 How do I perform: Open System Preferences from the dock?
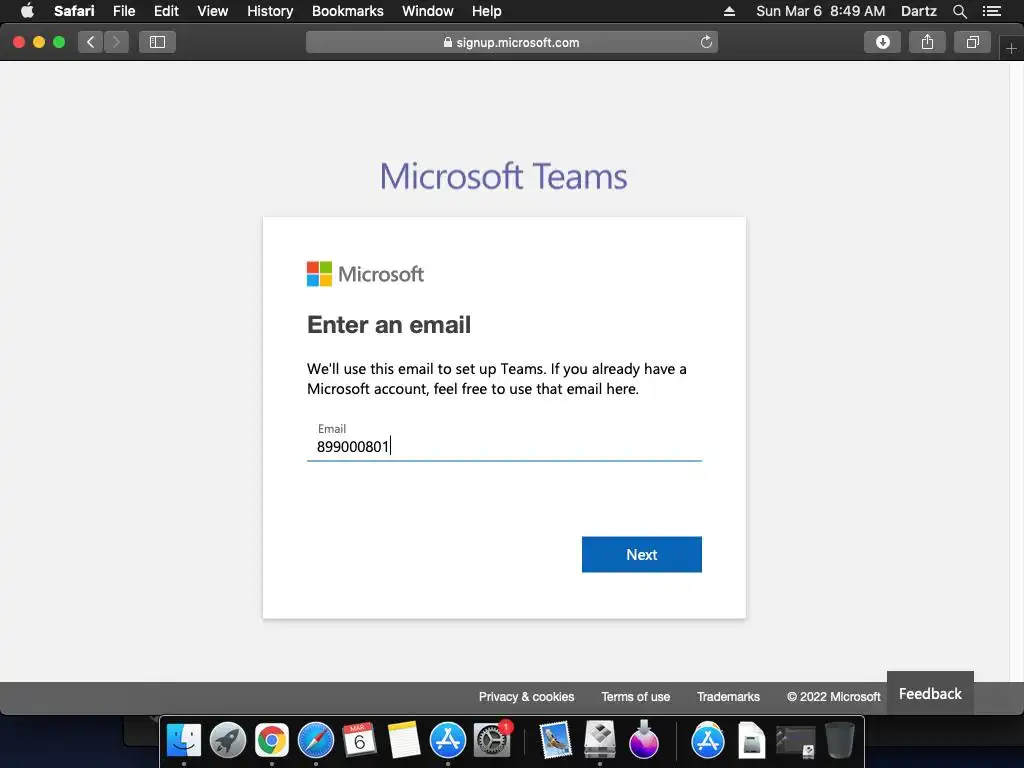click(x=492, y=741)
